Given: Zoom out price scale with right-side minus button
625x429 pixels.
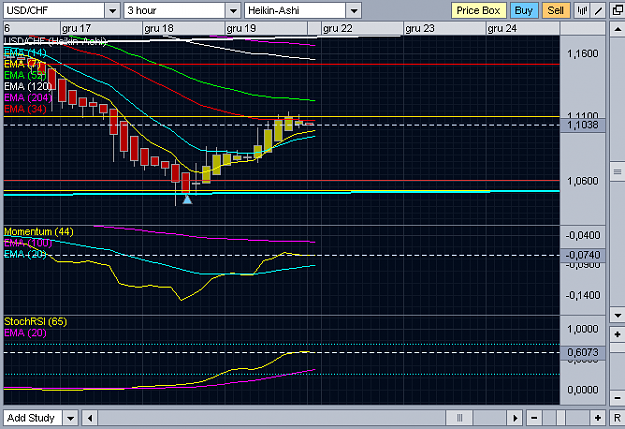Looking at the screenshot, I should coord(617,398).
